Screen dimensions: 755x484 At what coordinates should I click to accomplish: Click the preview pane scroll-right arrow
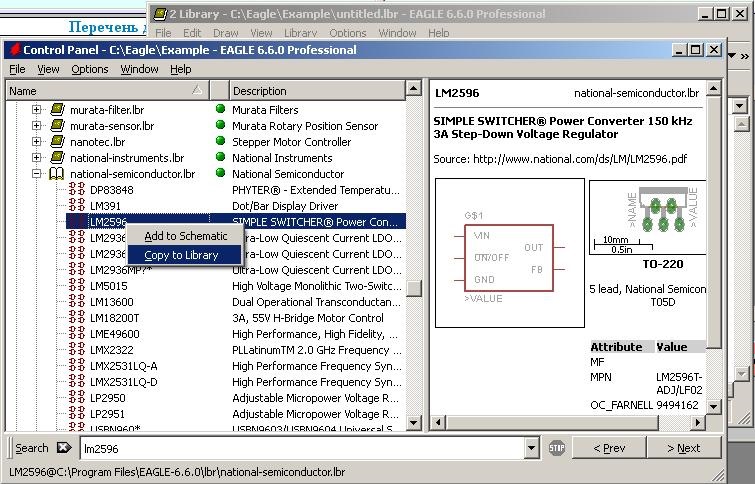click(698, 422)
